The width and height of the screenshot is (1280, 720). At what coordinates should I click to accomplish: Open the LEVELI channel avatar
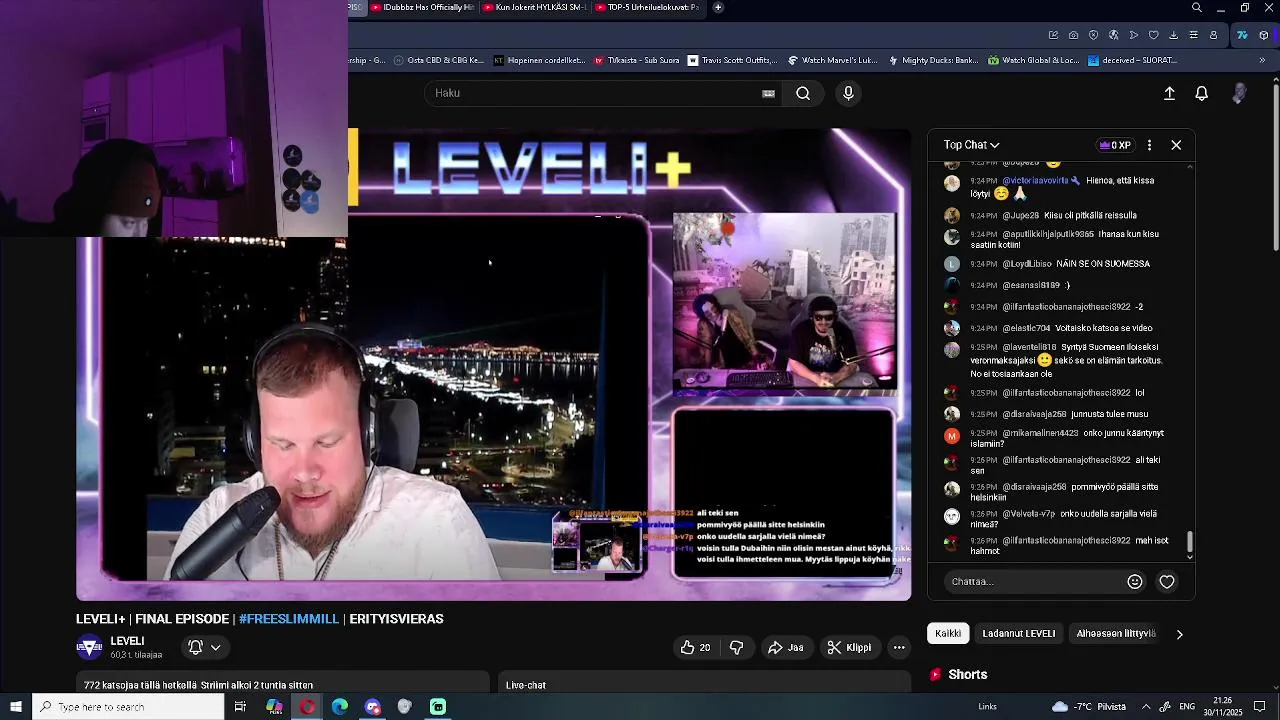coord(89,647)
